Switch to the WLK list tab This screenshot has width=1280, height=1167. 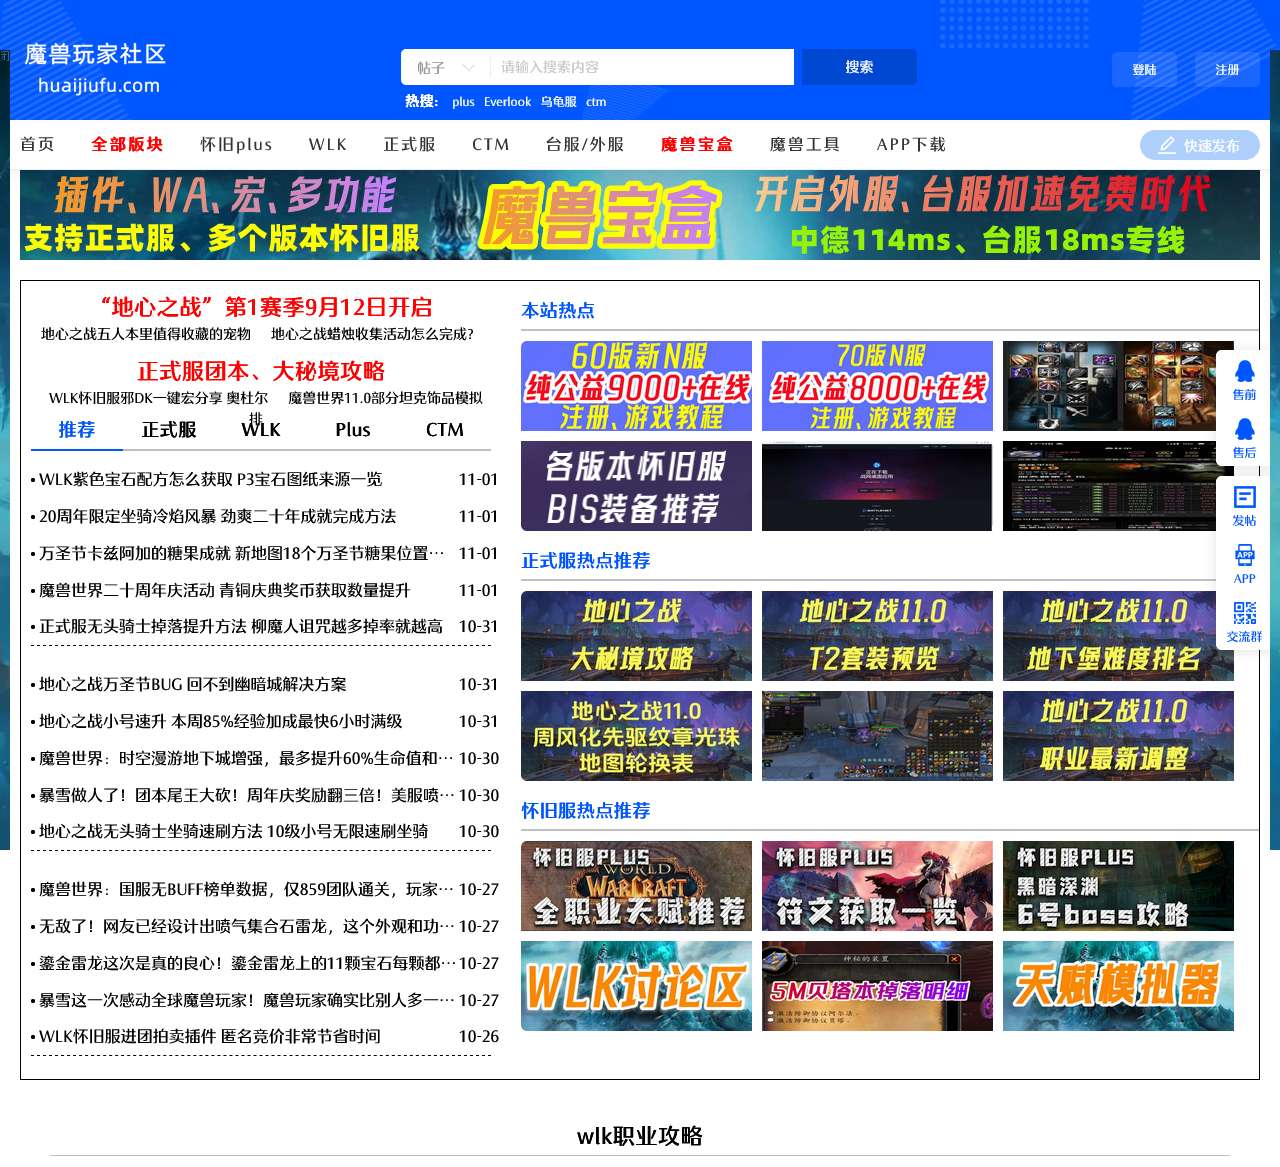pos(261,429)
